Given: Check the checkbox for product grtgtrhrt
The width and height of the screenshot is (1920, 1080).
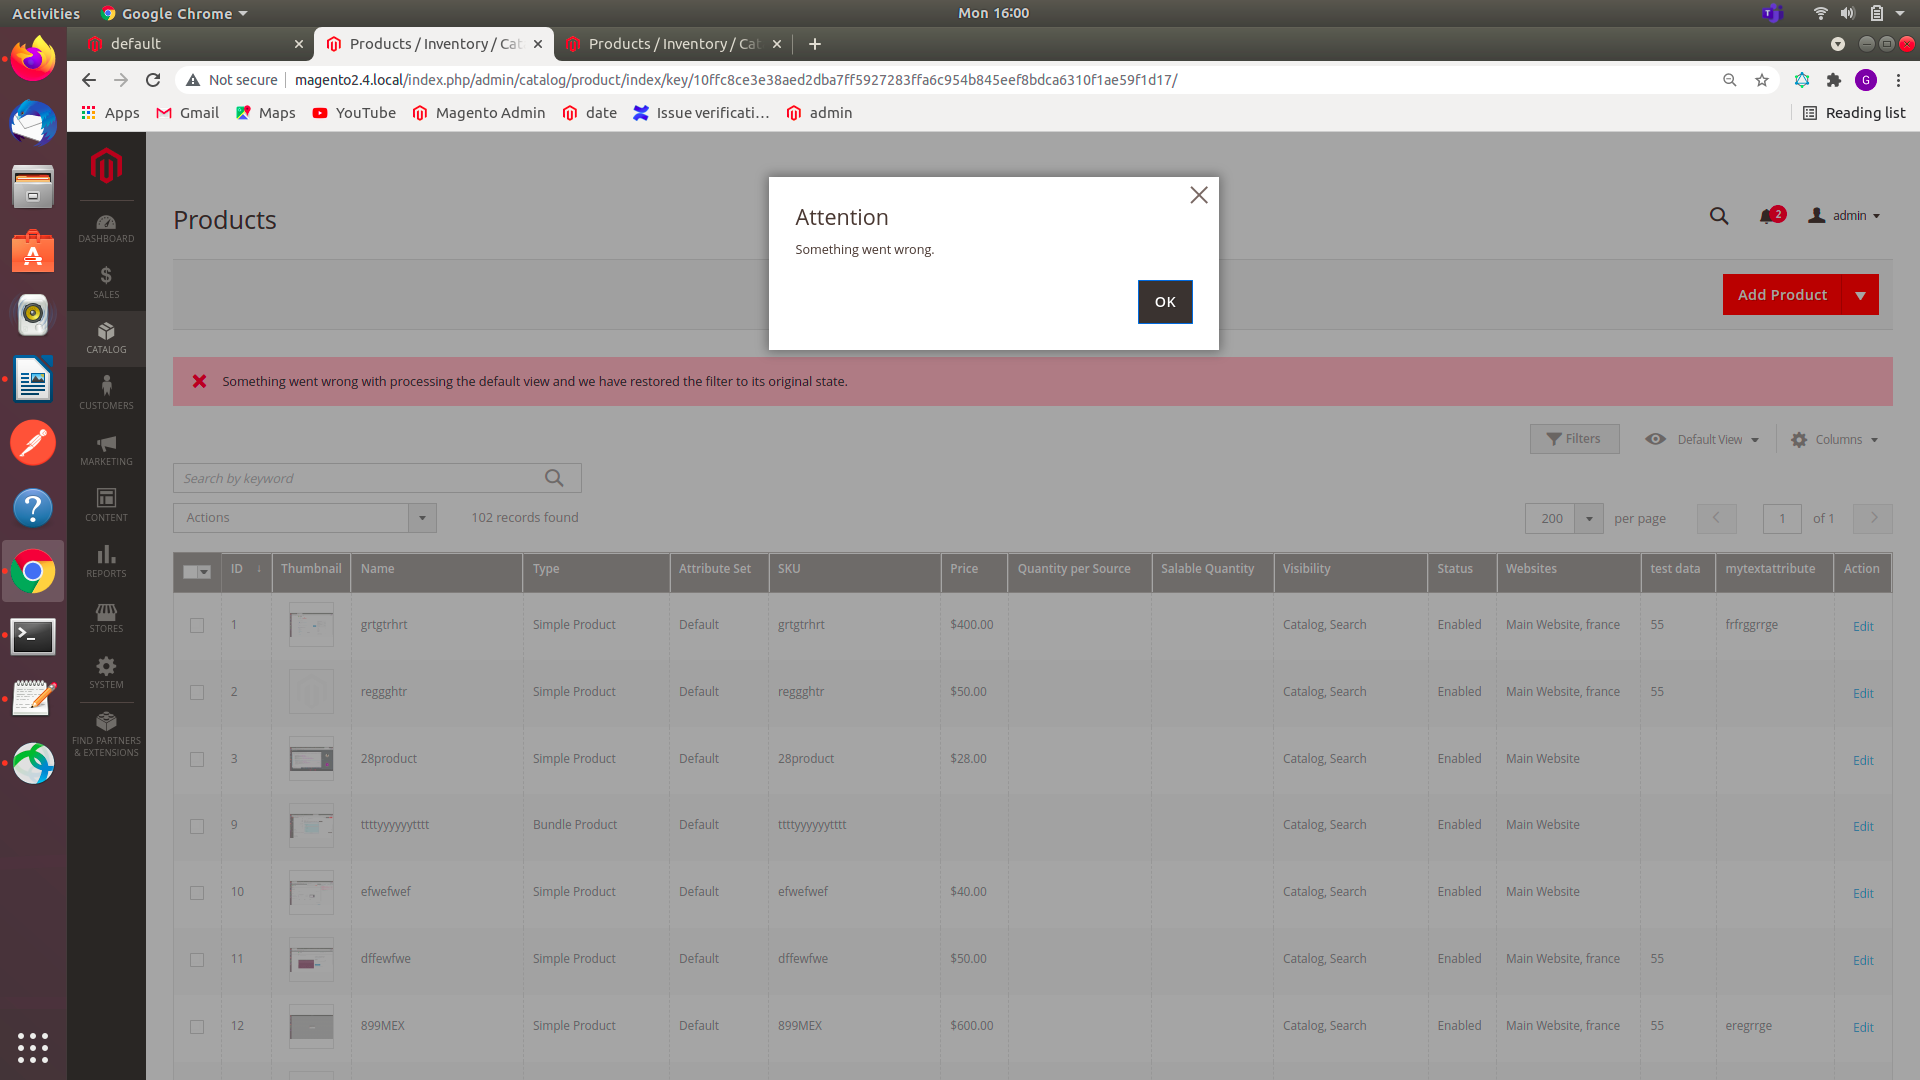Looking at the screenshot, I should [197, 624].
